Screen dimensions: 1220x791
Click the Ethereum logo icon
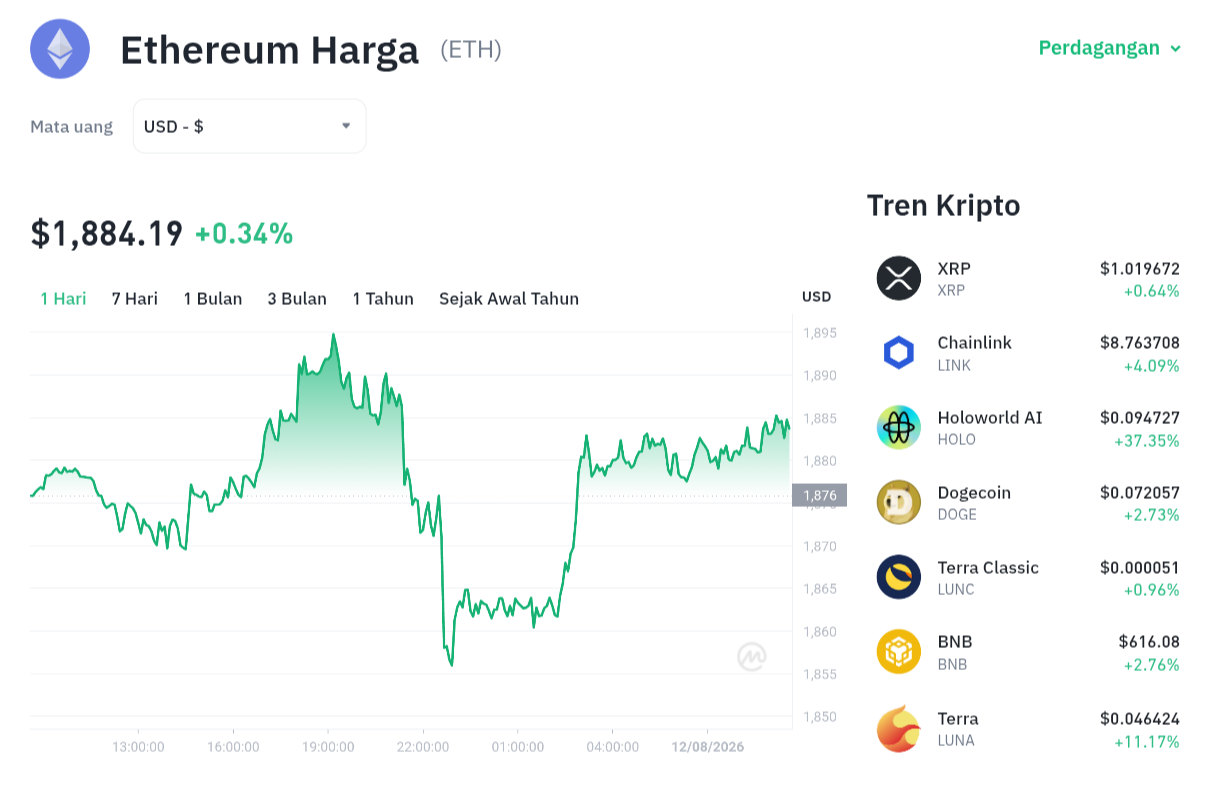click(x=60, y=48)
